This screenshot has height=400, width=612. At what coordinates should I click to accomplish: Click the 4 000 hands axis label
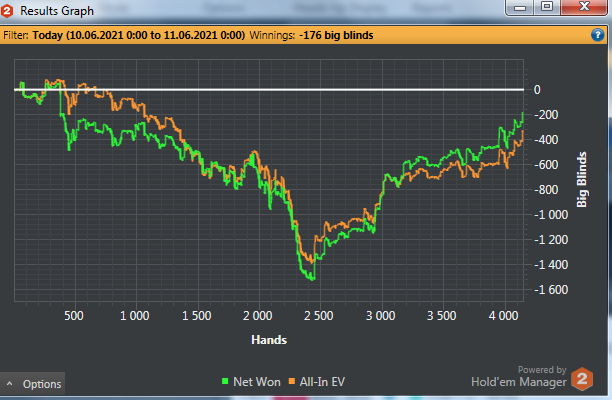coord(503,315)
